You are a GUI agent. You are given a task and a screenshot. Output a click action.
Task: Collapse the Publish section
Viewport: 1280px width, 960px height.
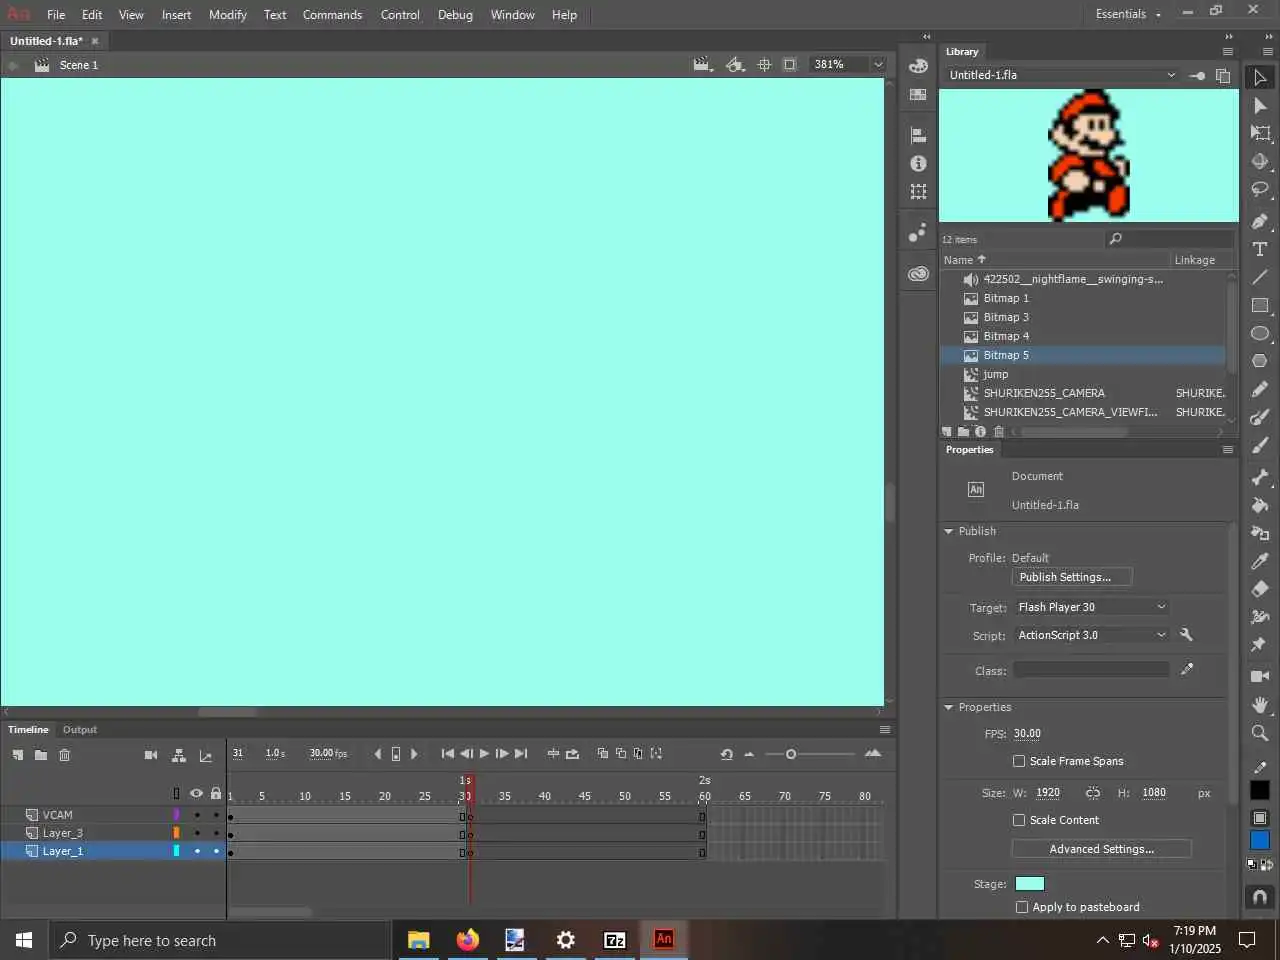coord(948,531)
